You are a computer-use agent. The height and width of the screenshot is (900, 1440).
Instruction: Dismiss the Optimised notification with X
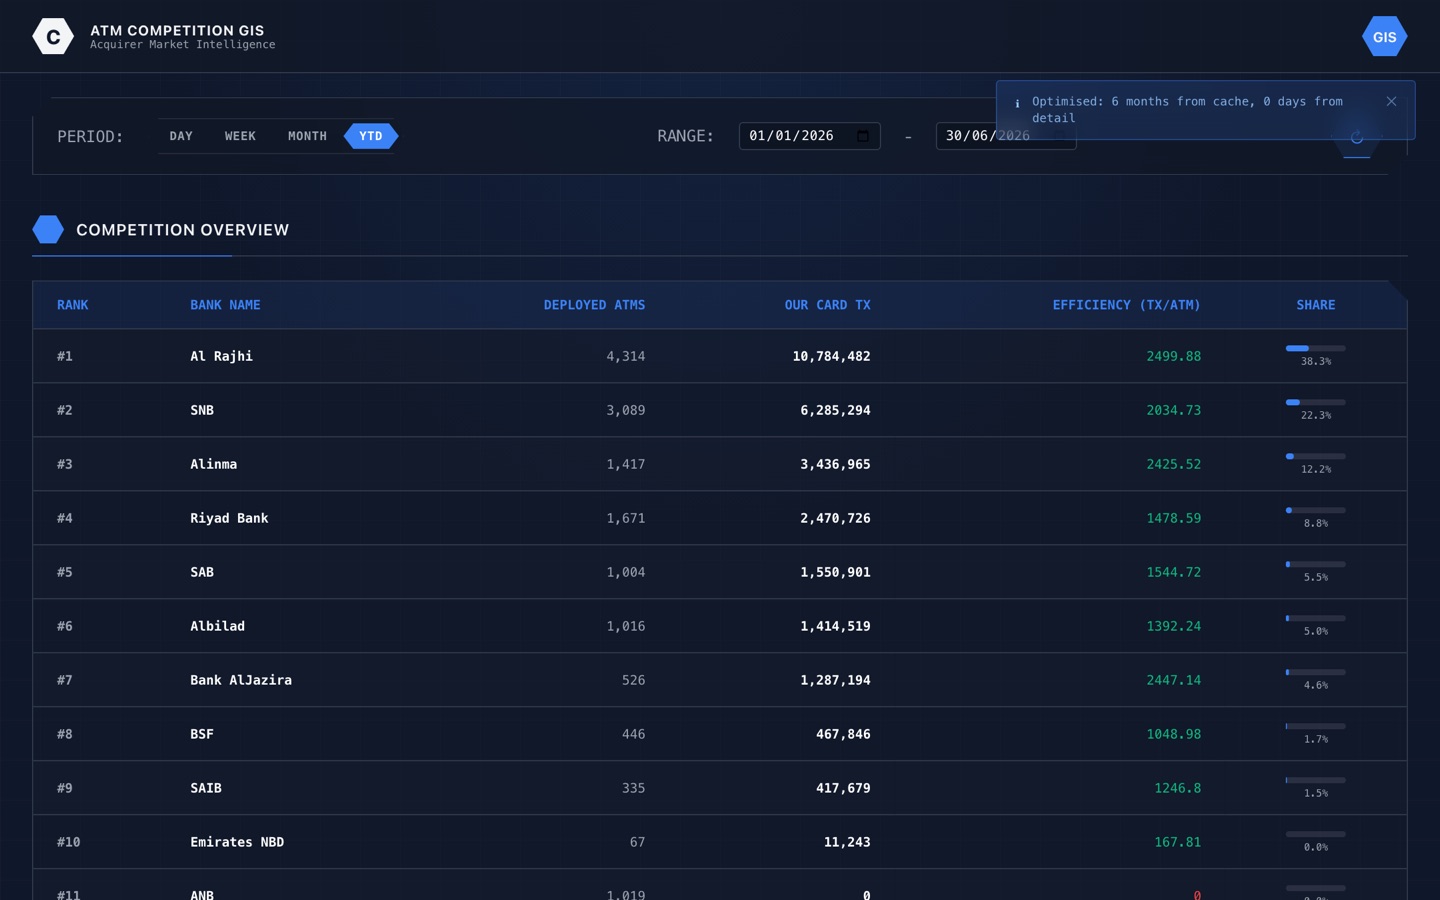point(1391,101)
